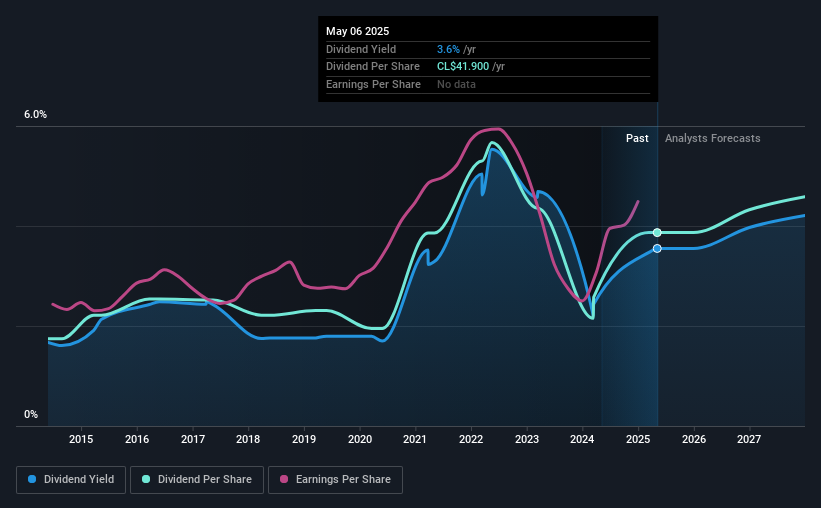Select the 2024 x-axis label
Viewport: 821px width, 508px height.
(x=582, y=439)
